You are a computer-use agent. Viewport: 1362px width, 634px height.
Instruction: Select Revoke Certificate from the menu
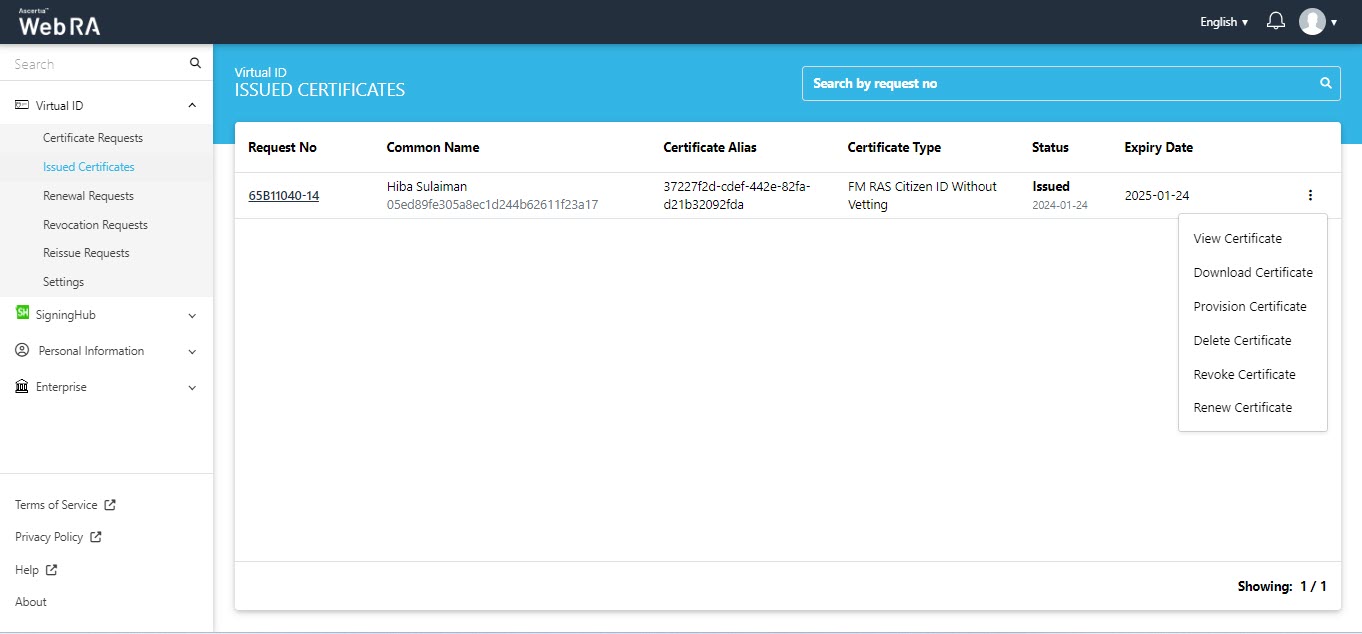1244,374
